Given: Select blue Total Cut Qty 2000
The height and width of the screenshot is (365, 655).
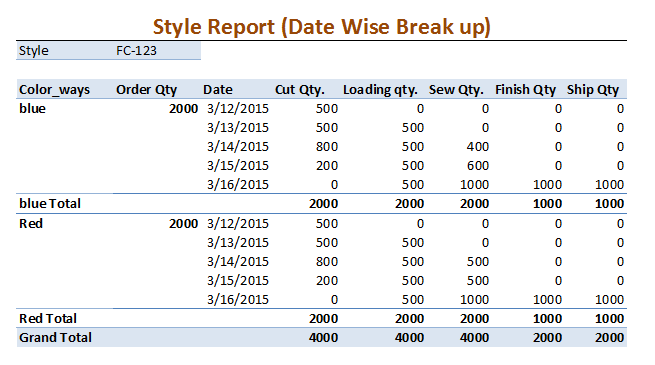Looking at the screenshot, I should coord(323,203).
